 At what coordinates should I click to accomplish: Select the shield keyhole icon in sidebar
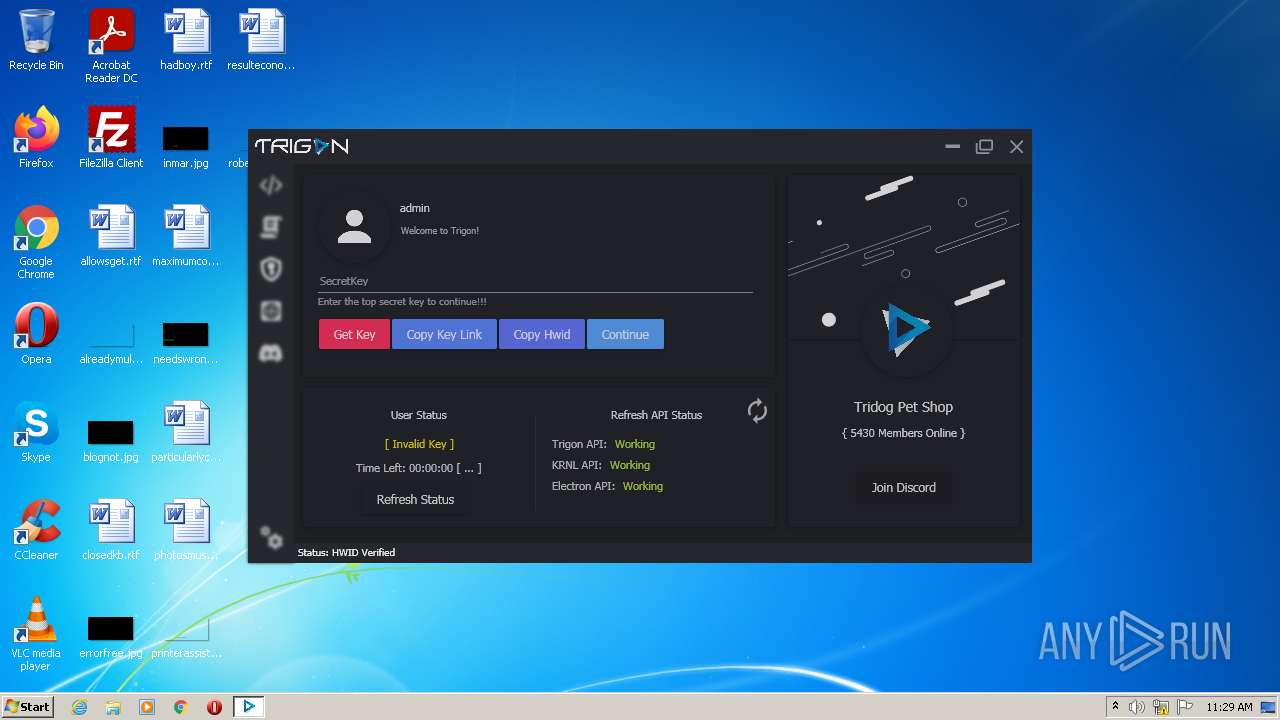(270, 269)
